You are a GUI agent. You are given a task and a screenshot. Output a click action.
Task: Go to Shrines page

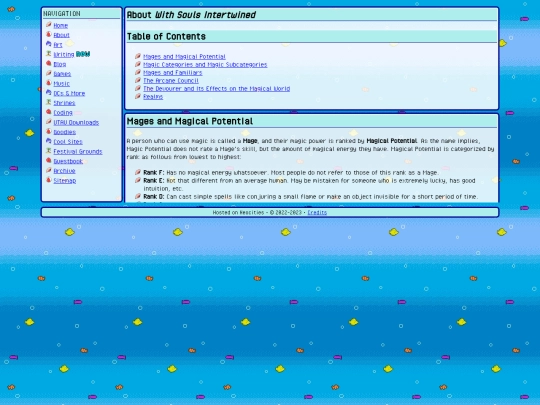point(64,103)
